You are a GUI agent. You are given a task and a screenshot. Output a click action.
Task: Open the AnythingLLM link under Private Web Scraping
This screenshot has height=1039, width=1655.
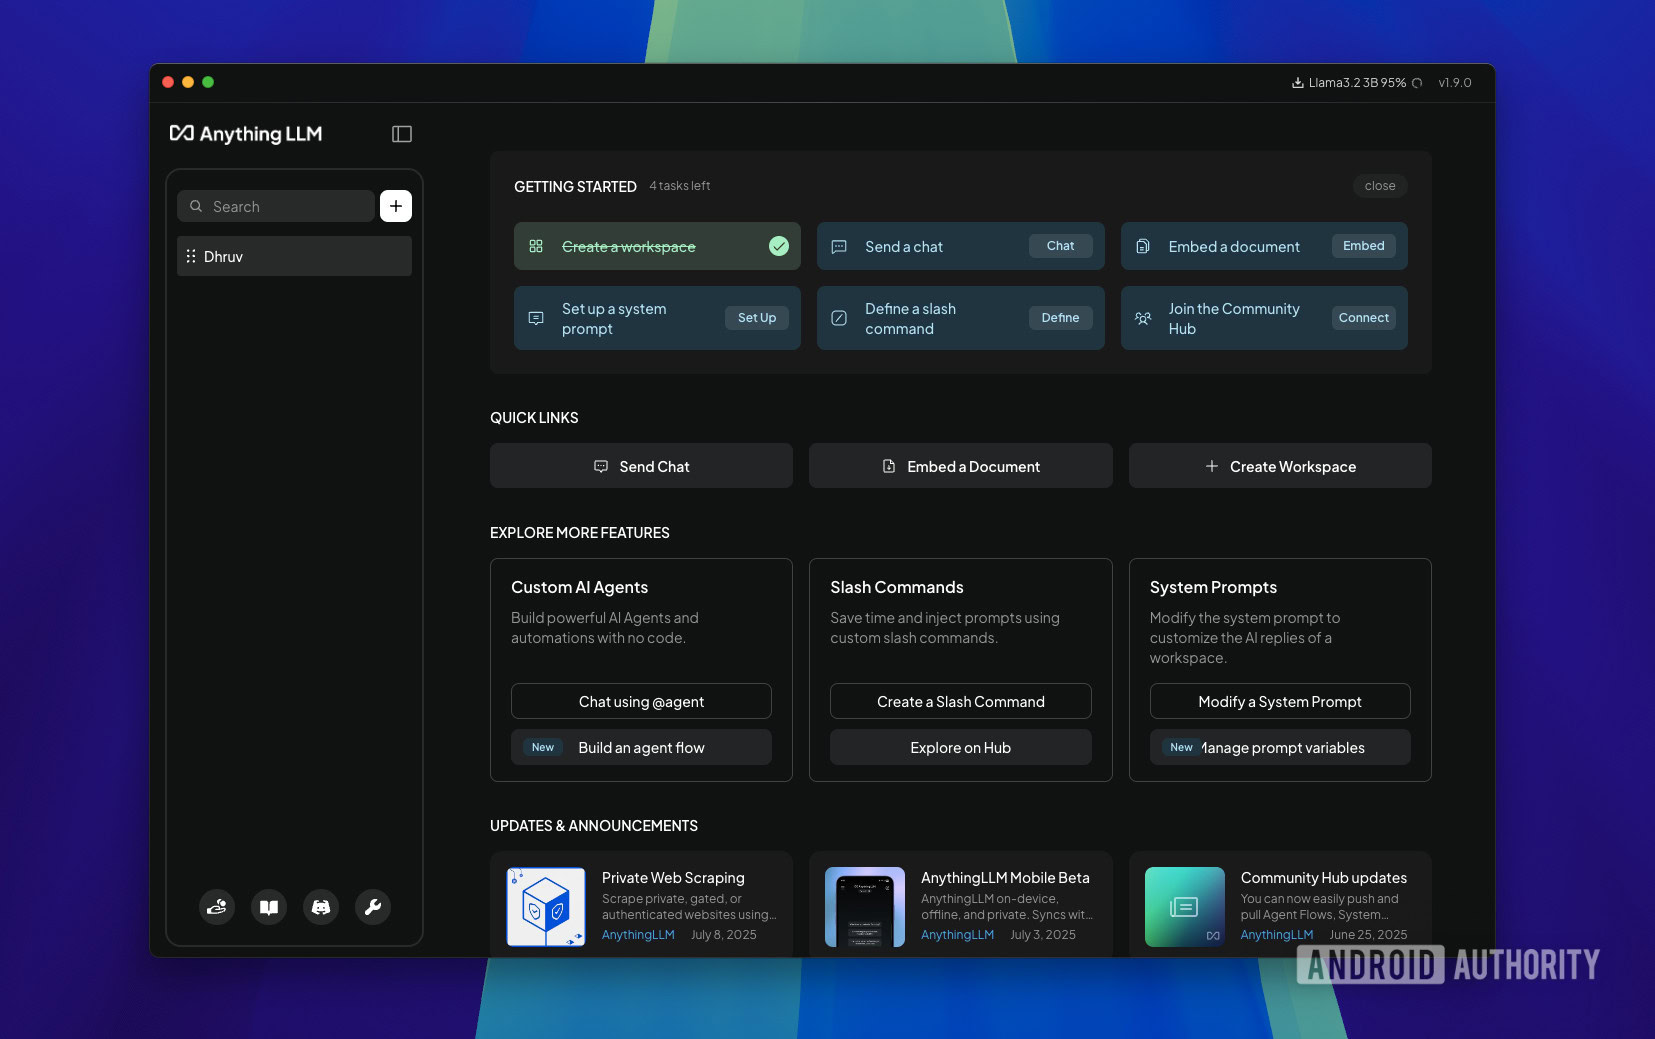637,935
